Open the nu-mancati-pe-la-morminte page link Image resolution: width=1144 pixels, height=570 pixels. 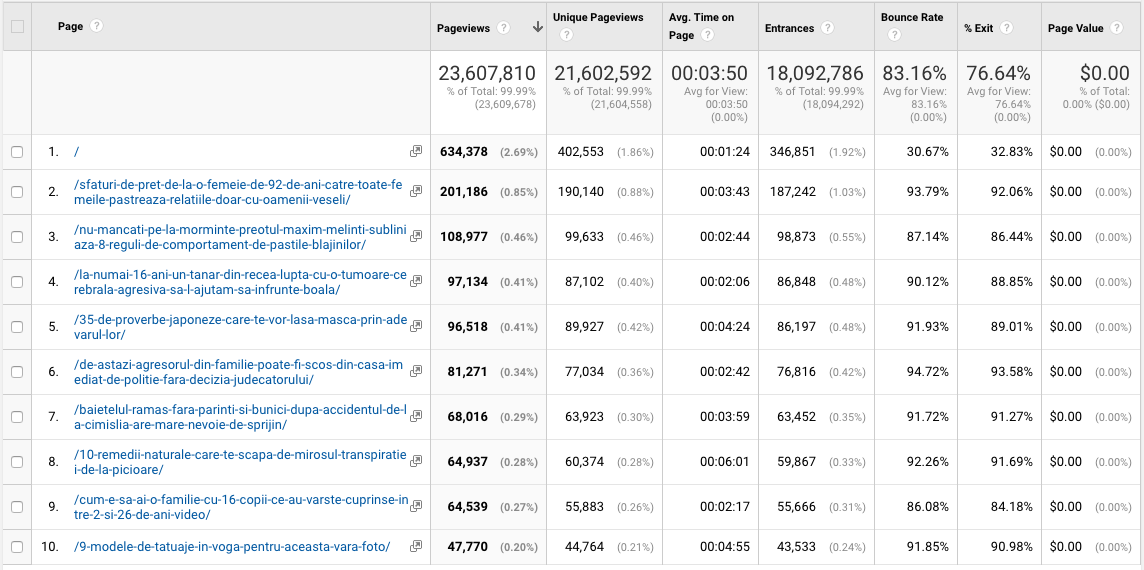coord(240,237)
